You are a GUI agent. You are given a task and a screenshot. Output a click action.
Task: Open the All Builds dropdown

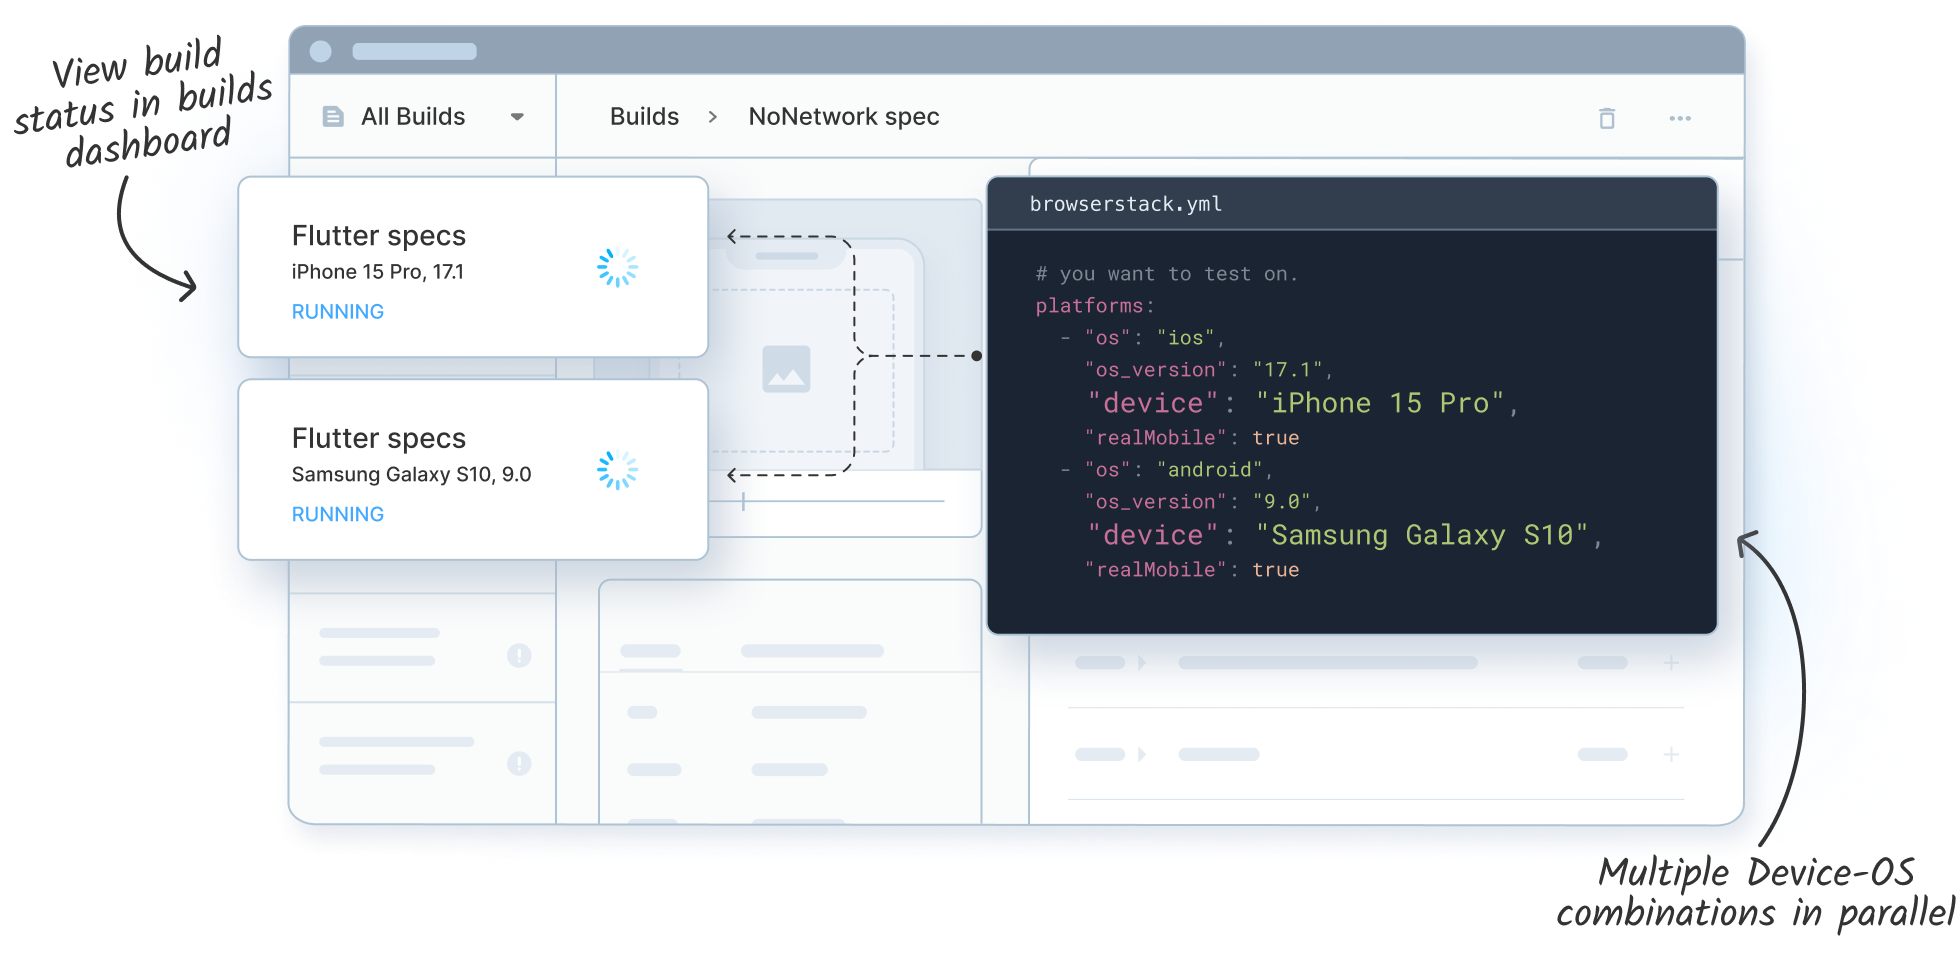point(518,116)
